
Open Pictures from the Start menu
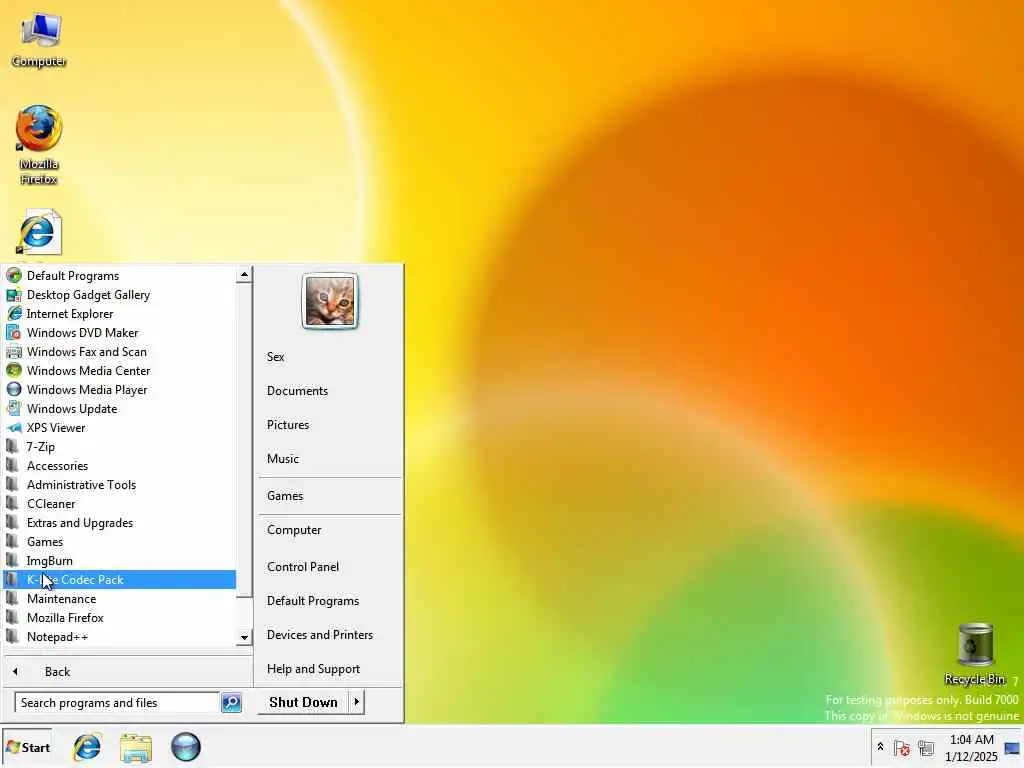coord(329,424)
